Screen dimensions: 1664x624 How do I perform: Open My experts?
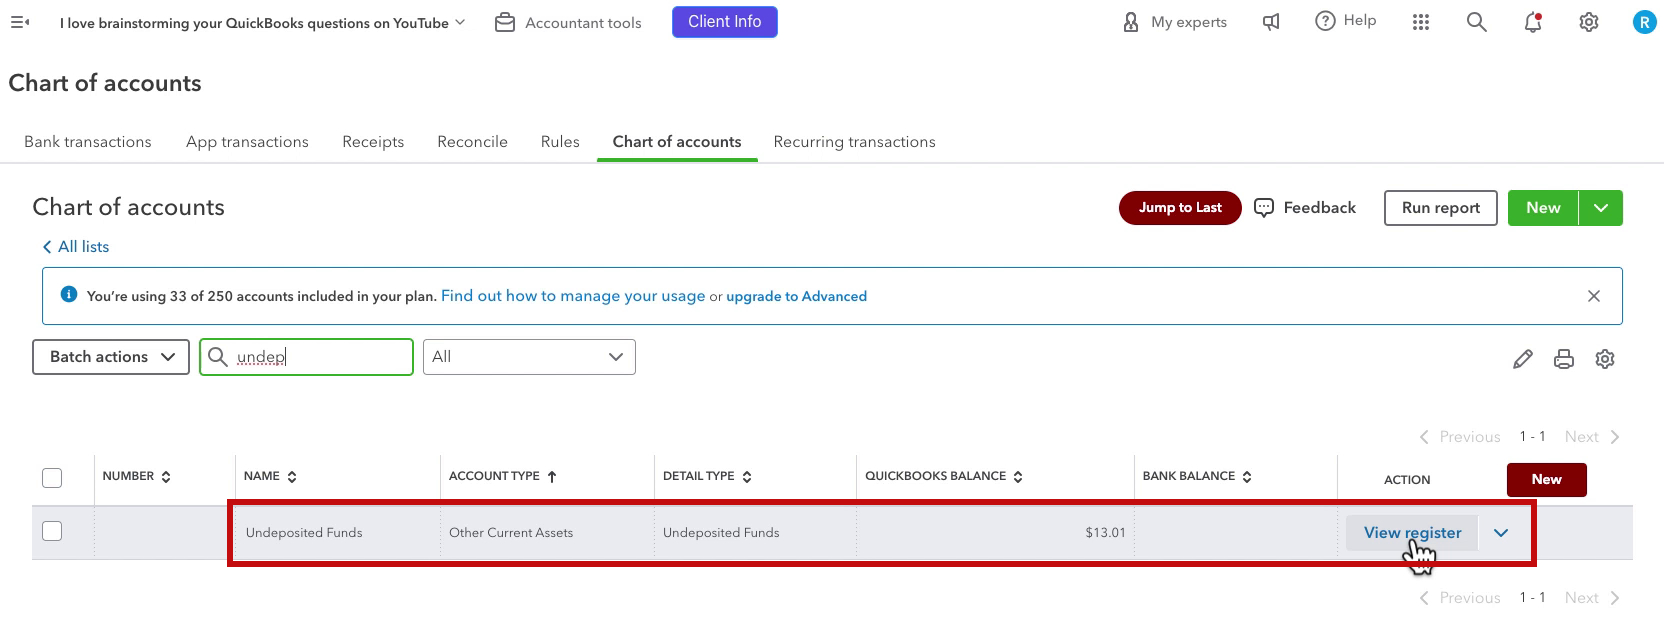click(x=1174, y=22)
